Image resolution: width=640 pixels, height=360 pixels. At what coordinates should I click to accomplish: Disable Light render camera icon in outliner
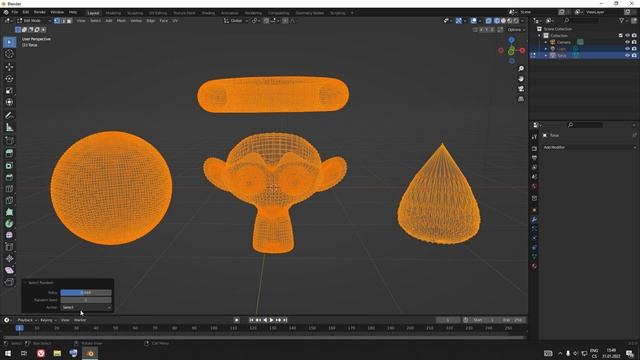634,49
